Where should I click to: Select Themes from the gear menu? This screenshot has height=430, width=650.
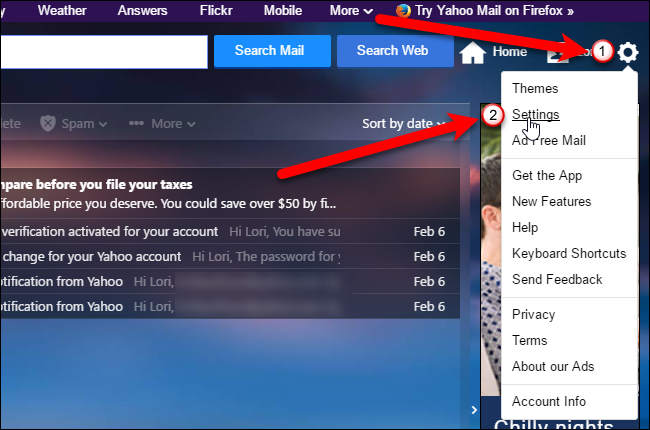[535, 88]
